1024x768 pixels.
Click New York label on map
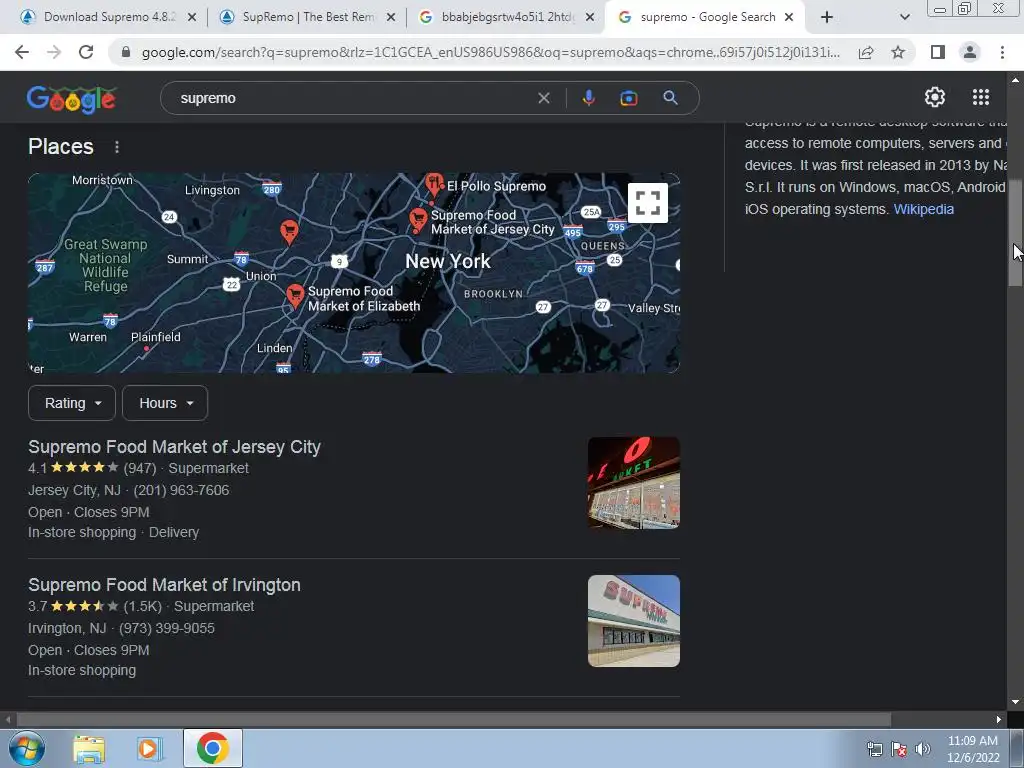point(447,261)
